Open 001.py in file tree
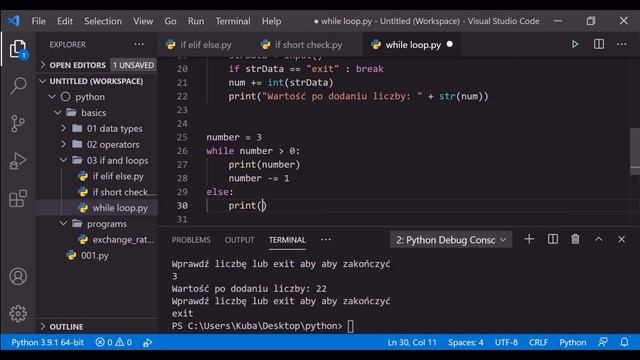 point(95,256)
